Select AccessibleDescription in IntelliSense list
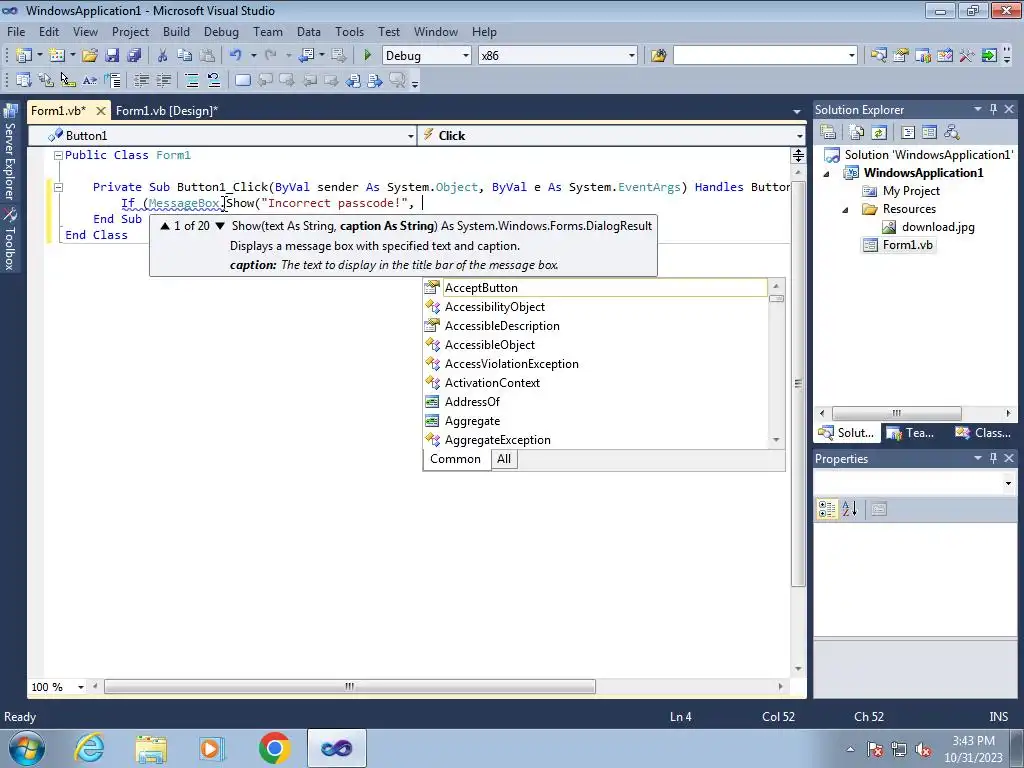Screen dimensions: 1024x768 coord(502,326)
